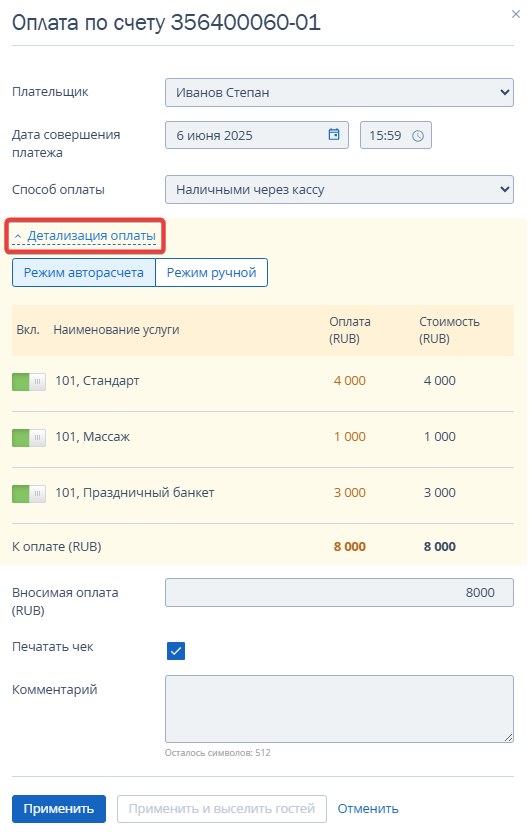This screenshot has width=529, height=833.
Task: Click Применить и выселить гостей button
Action: click(x=221, y=809)
